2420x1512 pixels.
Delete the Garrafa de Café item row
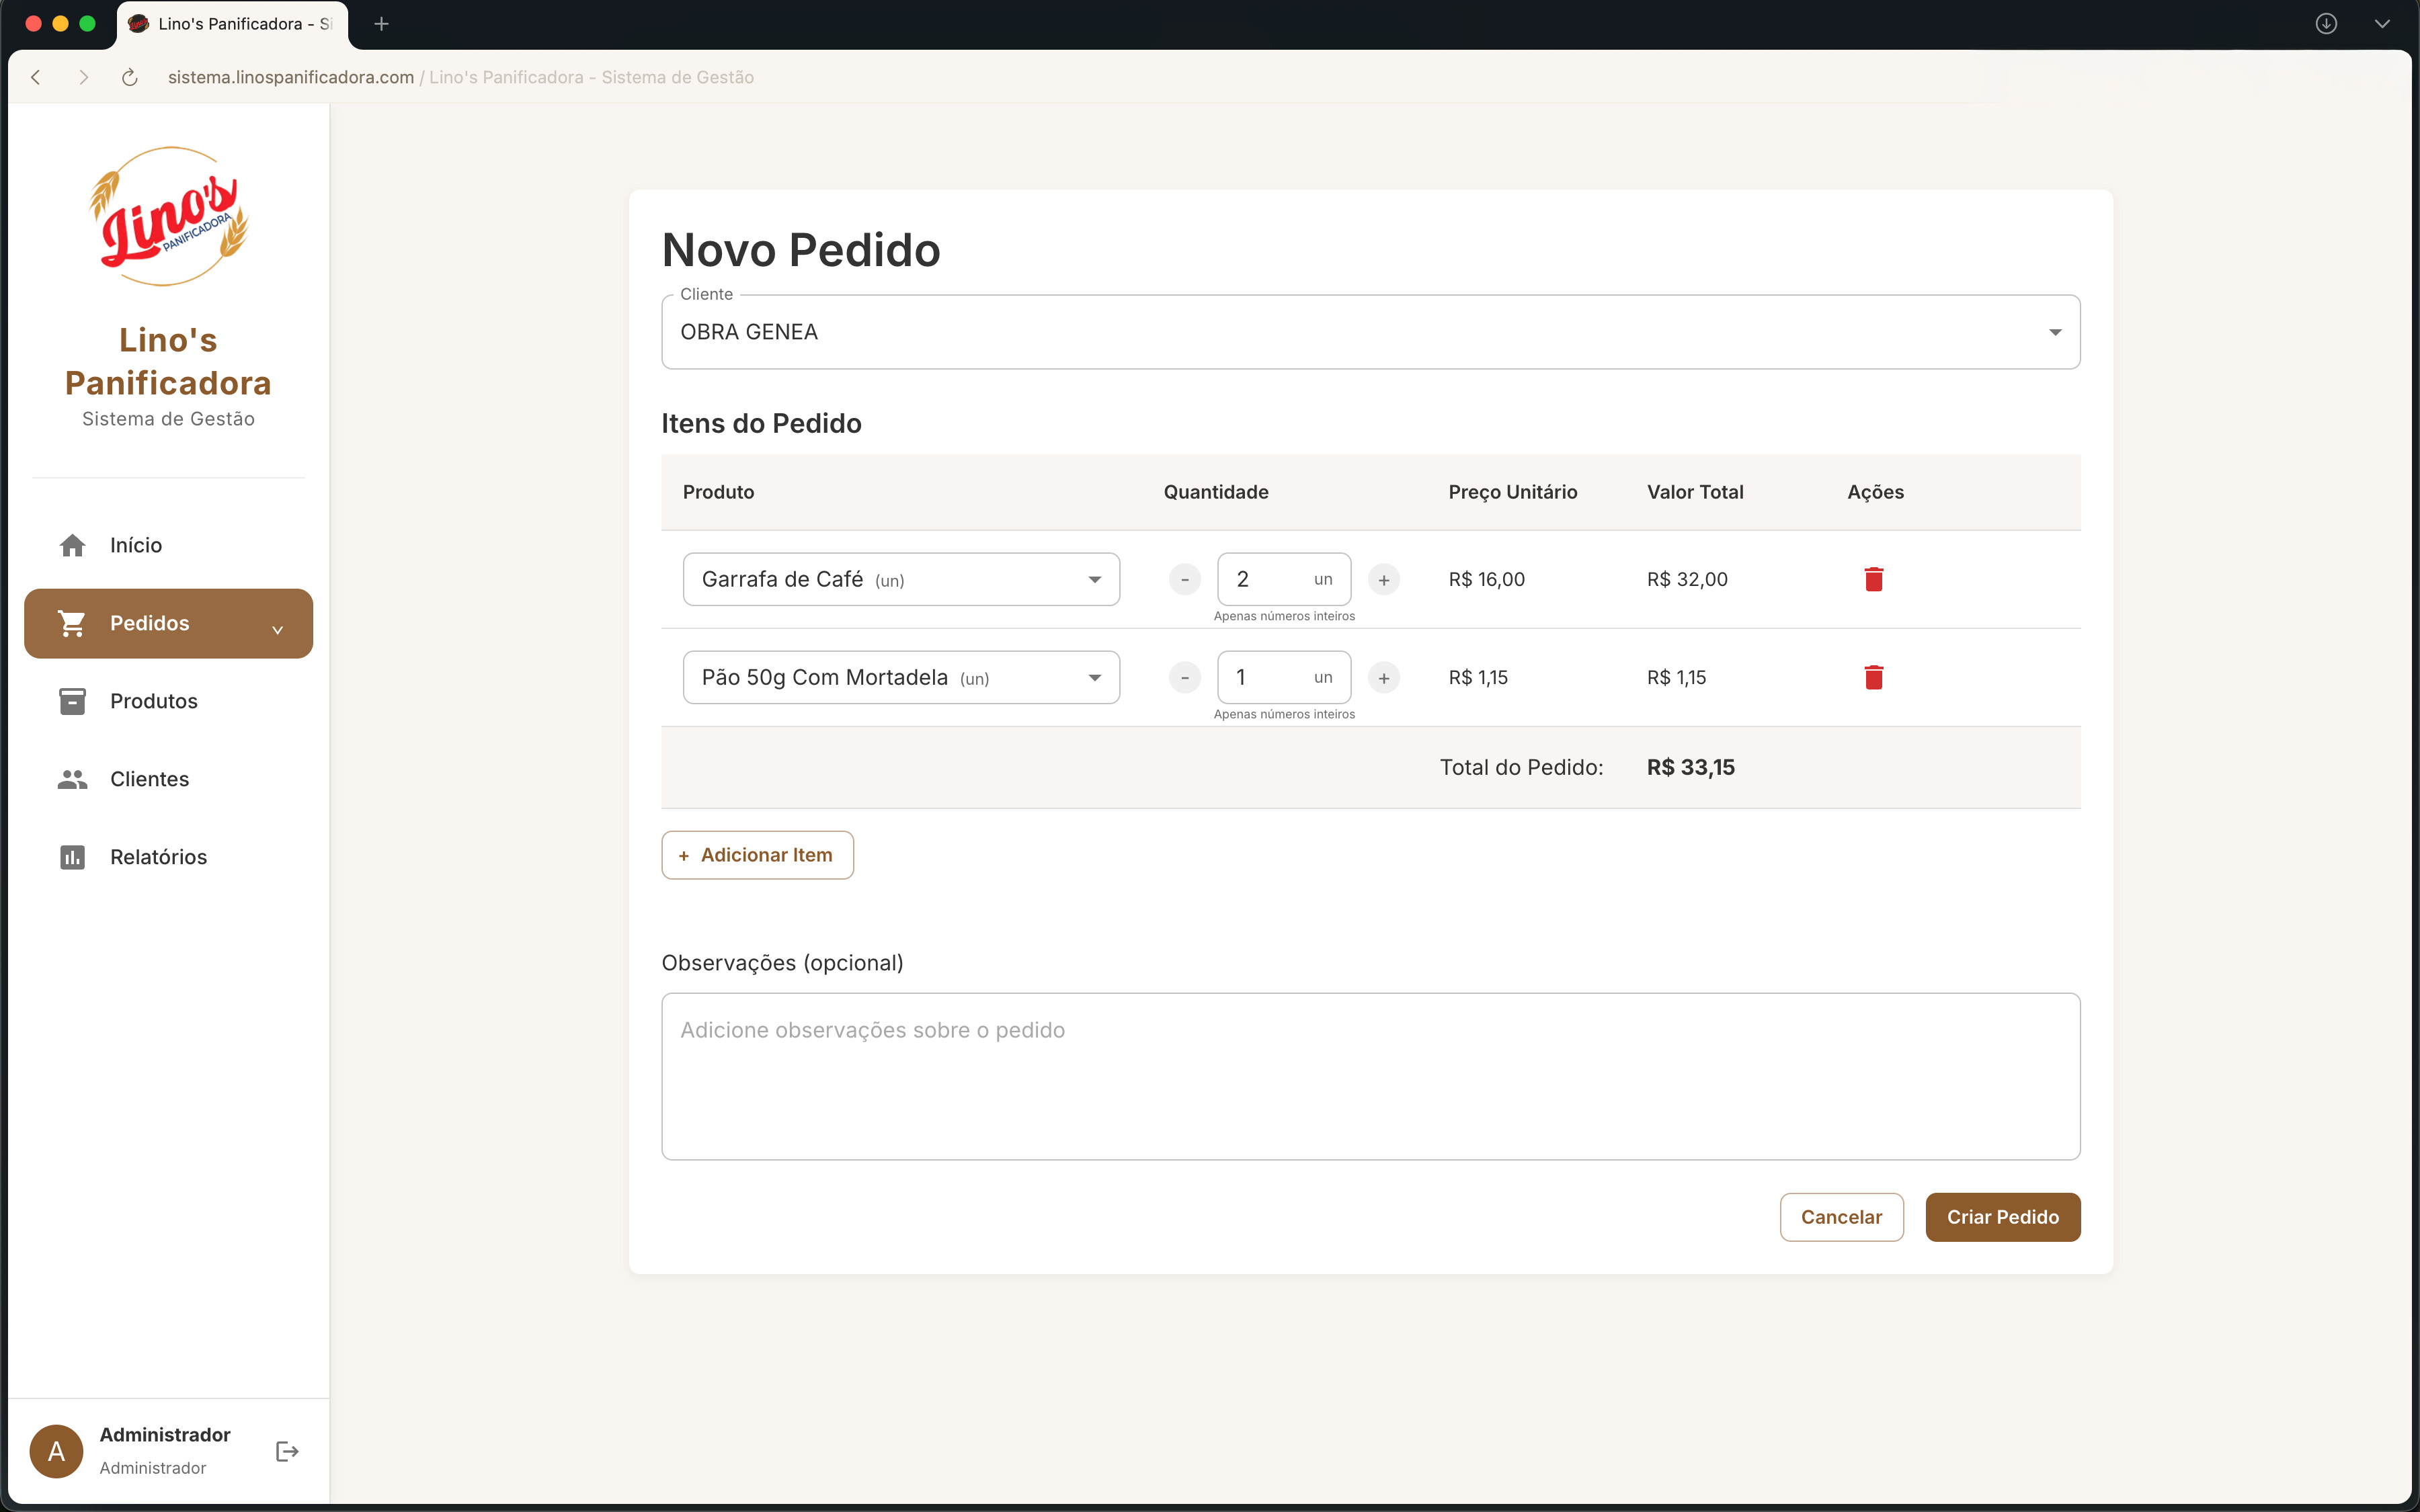tap(1874, 579)
